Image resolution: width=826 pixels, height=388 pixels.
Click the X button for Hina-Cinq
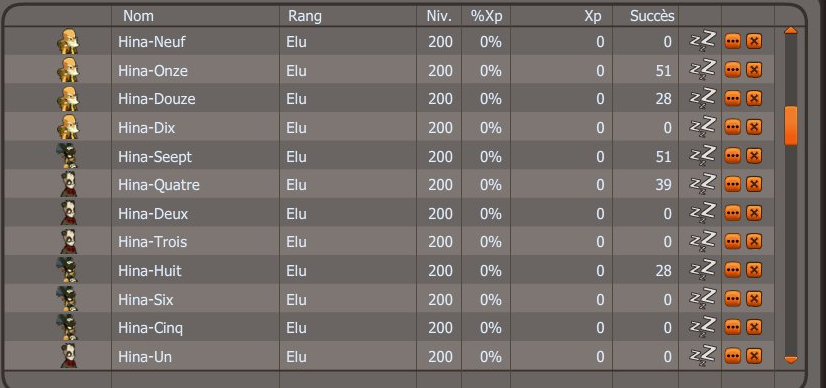pyautogui.click(x=754, y=327)
